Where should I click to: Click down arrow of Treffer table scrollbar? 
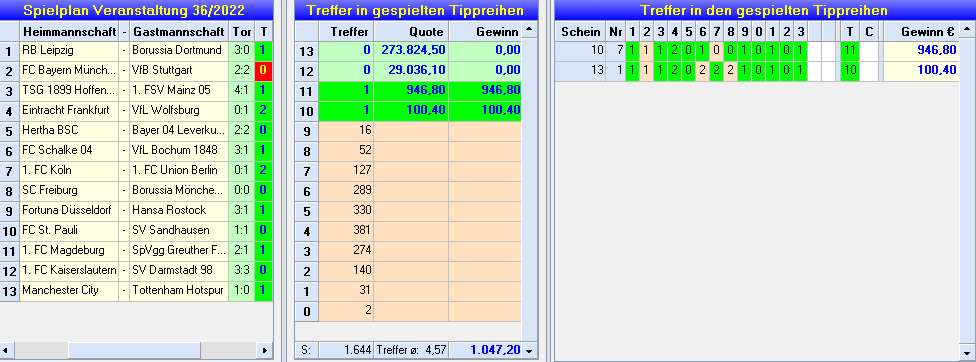point(530,351)
